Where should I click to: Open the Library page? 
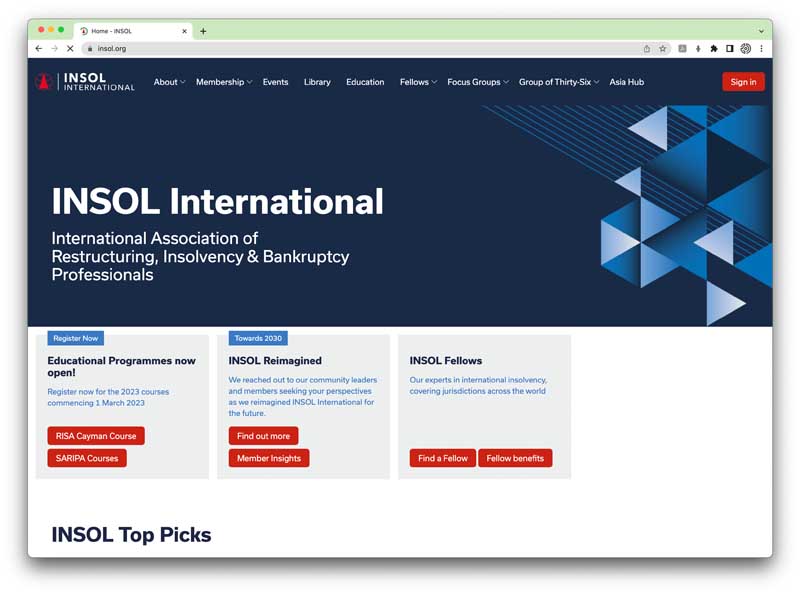[317, 82]
